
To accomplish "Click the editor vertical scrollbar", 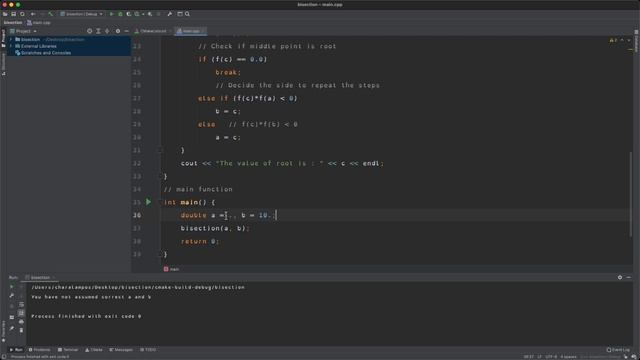I will 631,194.
